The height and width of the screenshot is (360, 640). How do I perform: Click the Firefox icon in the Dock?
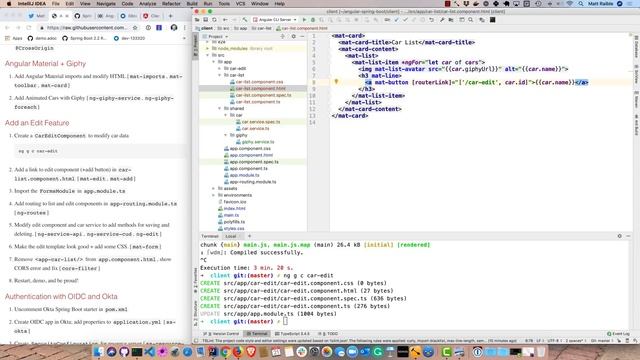pos(238,351)
